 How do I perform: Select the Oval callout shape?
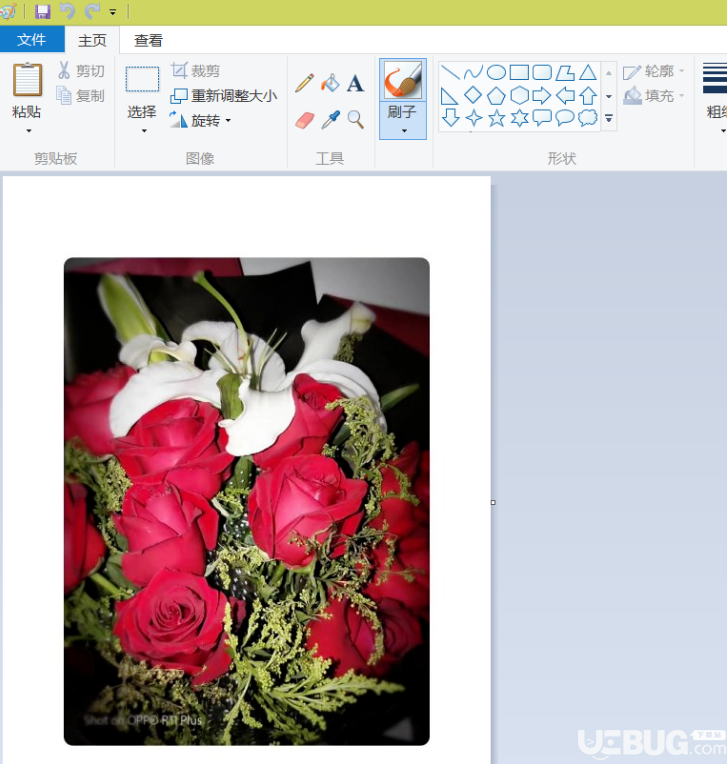pyautogui.click(x=565, y=118)
